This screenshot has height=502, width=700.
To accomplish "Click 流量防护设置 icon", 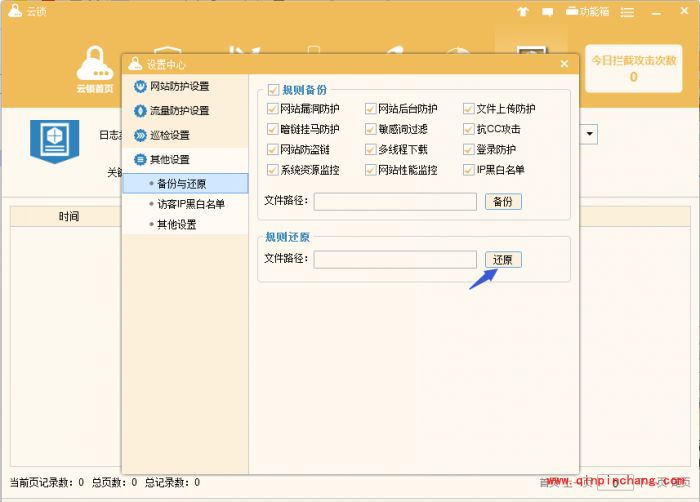I will point(140,111).
